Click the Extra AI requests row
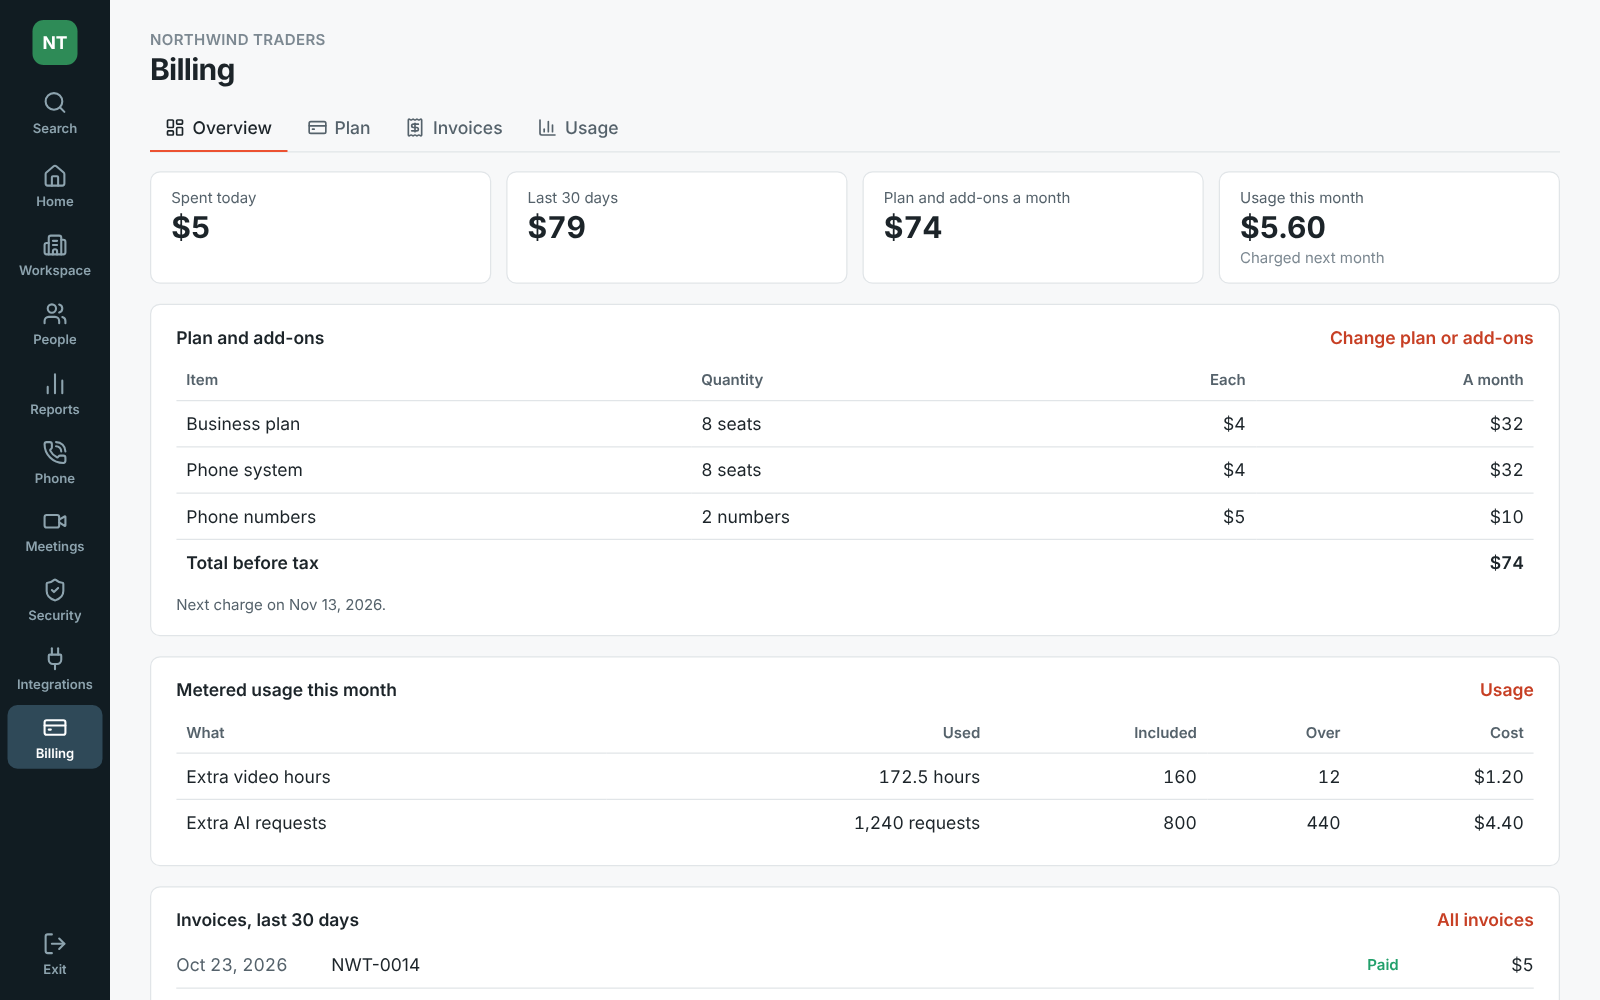The height and width of the screenshot is (1000, 1600). [x=855, y=823]
